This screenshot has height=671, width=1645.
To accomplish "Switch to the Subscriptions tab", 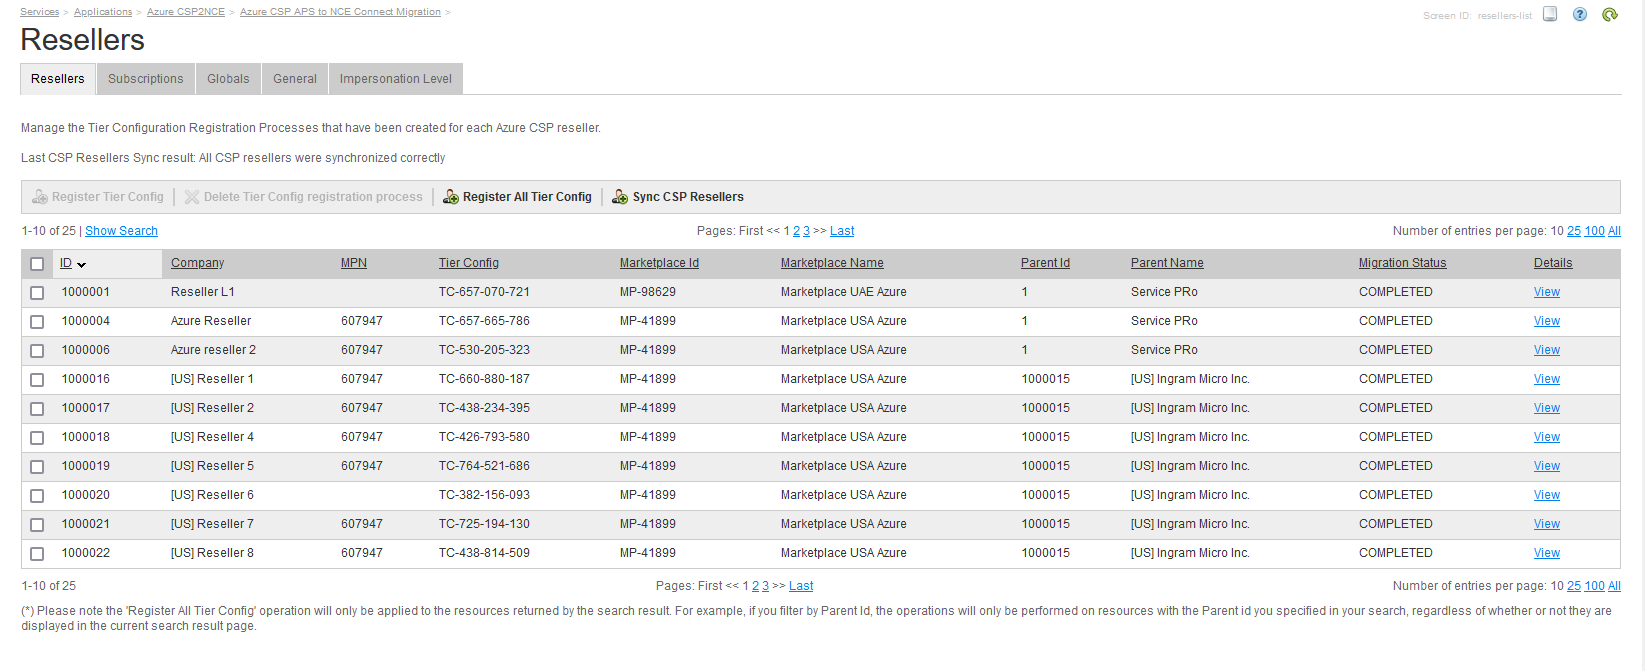I will [146, 79].
